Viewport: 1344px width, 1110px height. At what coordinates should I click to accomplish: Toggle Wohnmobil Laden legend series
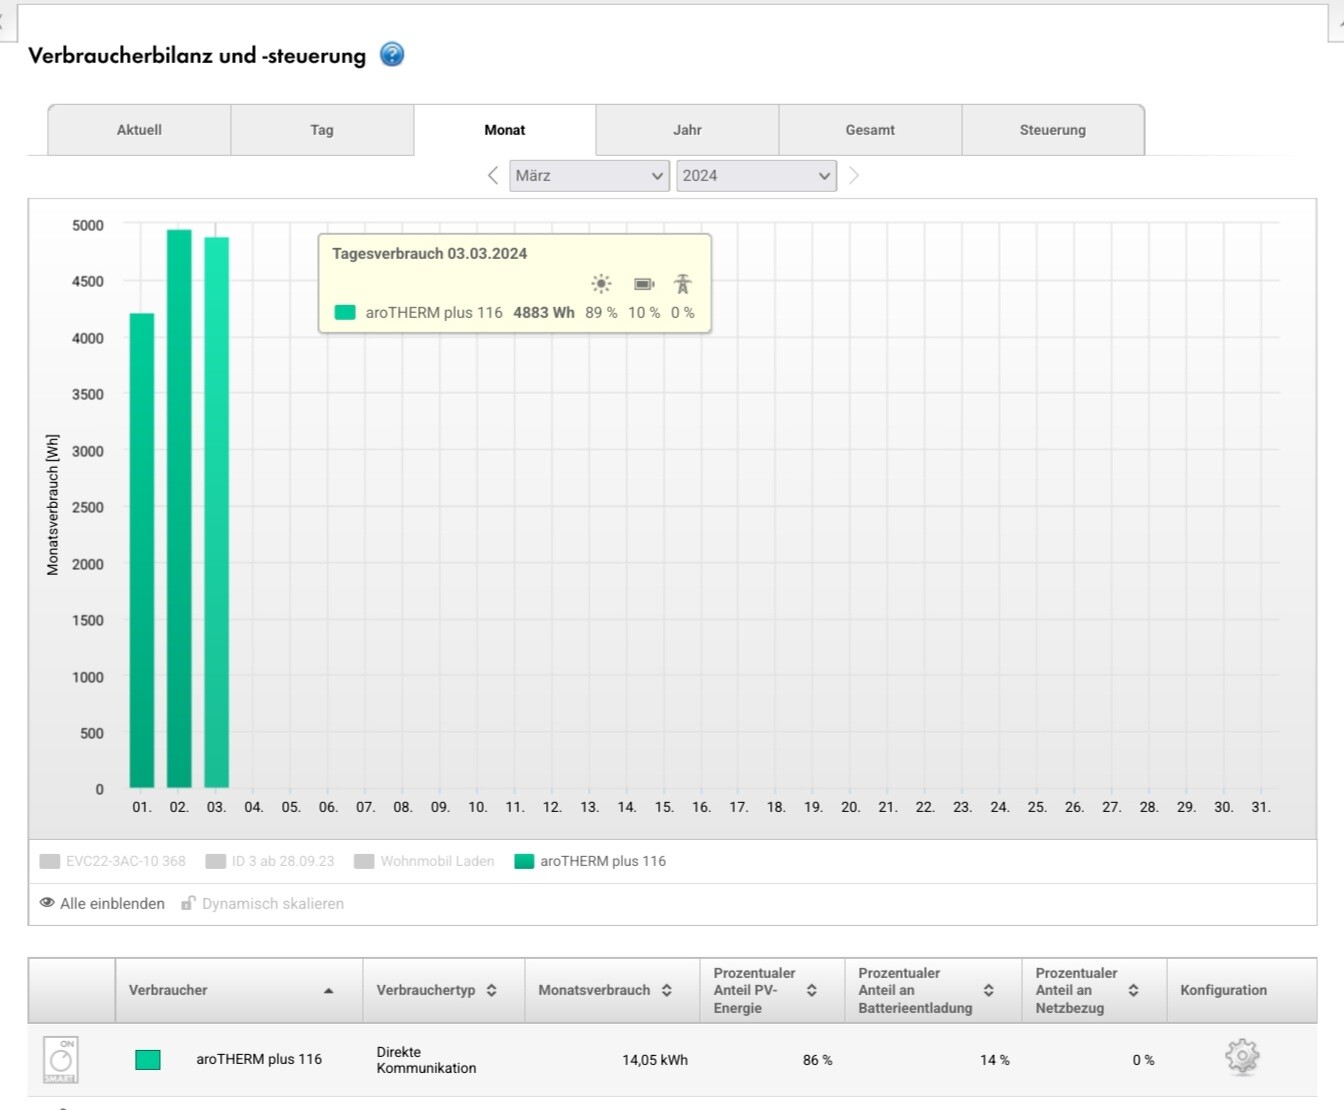coord(425,861)
